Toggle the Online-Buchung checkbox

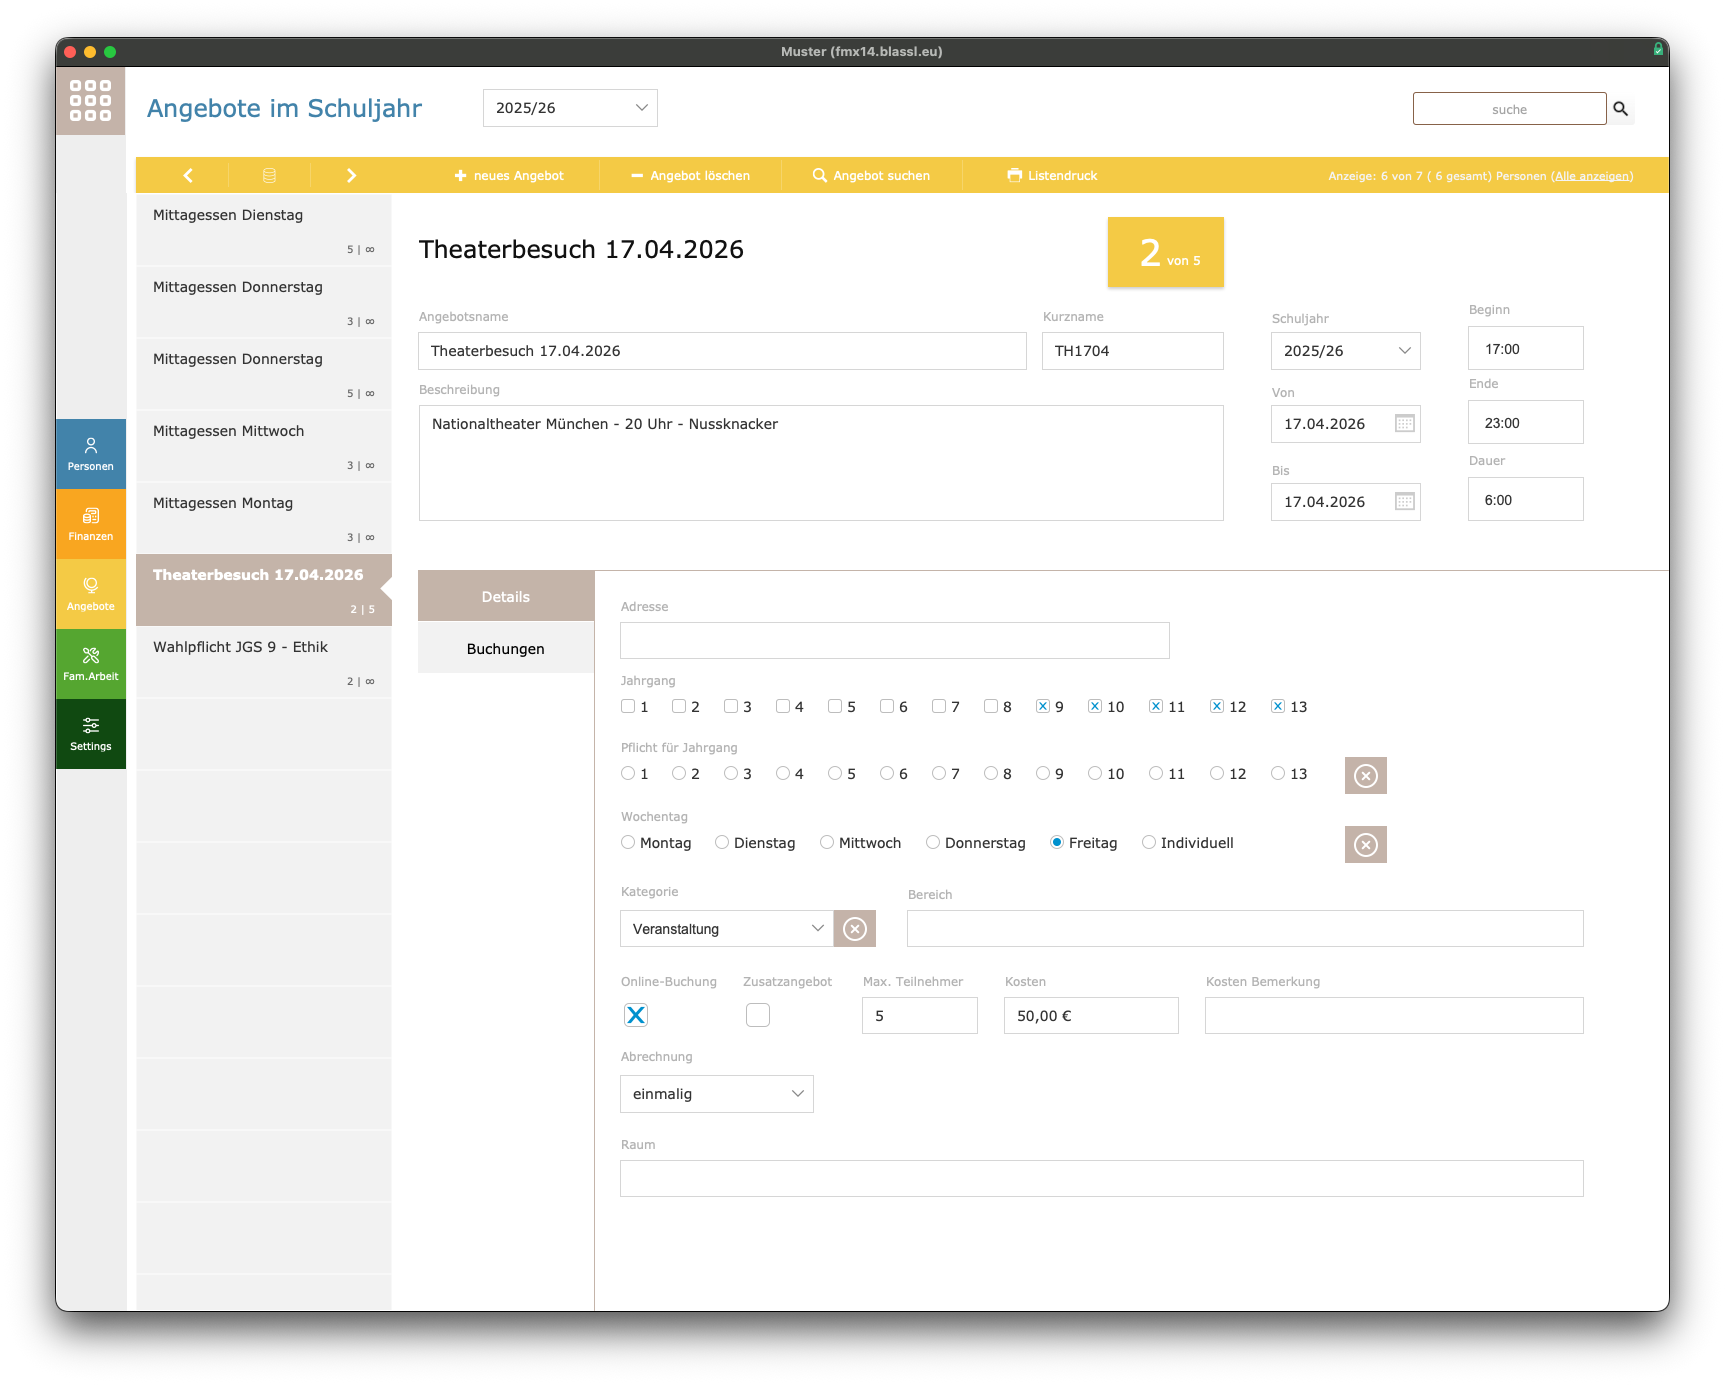[x=636, y=1015]
